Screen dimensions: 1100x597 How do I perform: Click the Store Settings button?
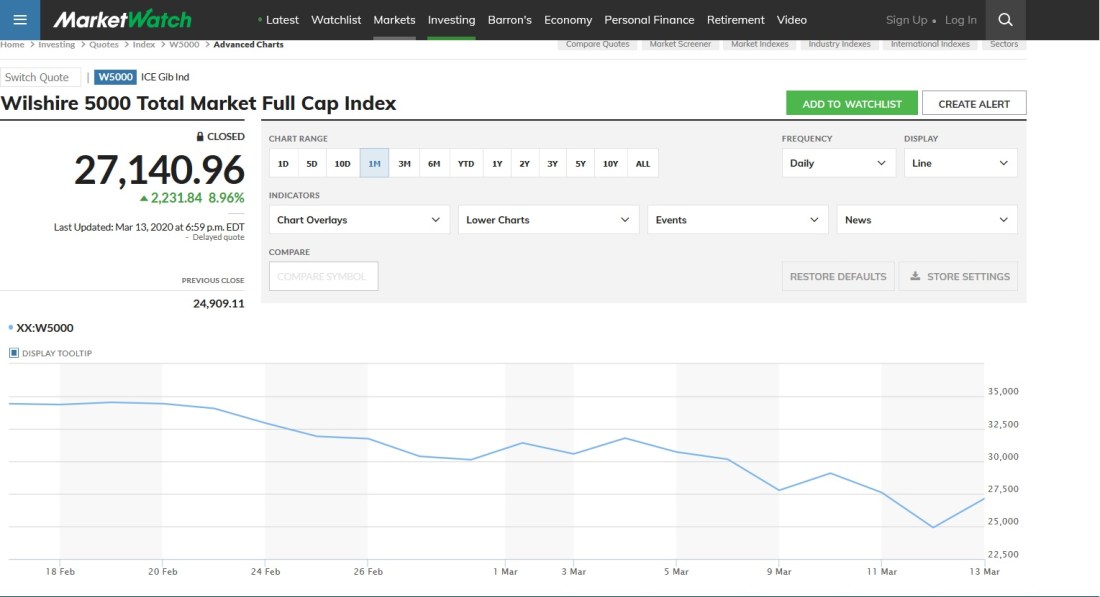(x=958, y=277)
